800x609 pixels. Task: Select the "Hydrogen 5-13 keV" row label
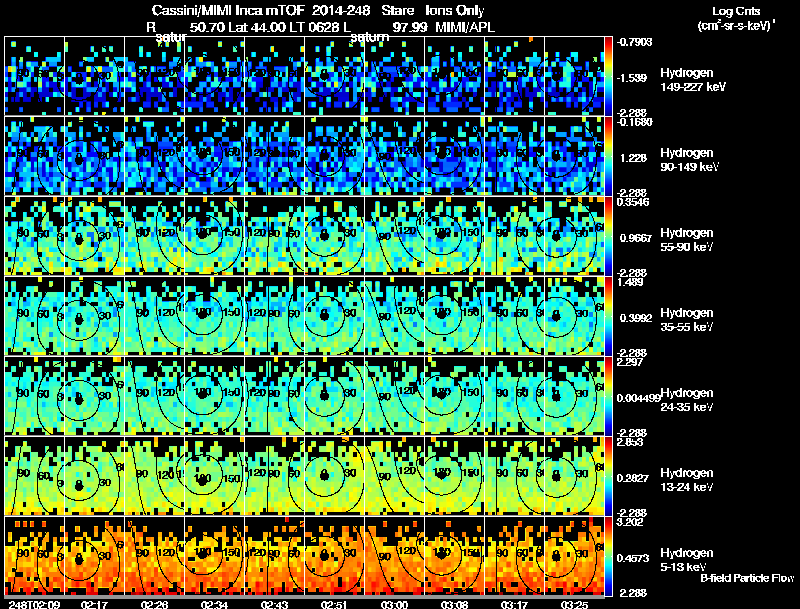(x=687, y=560)
